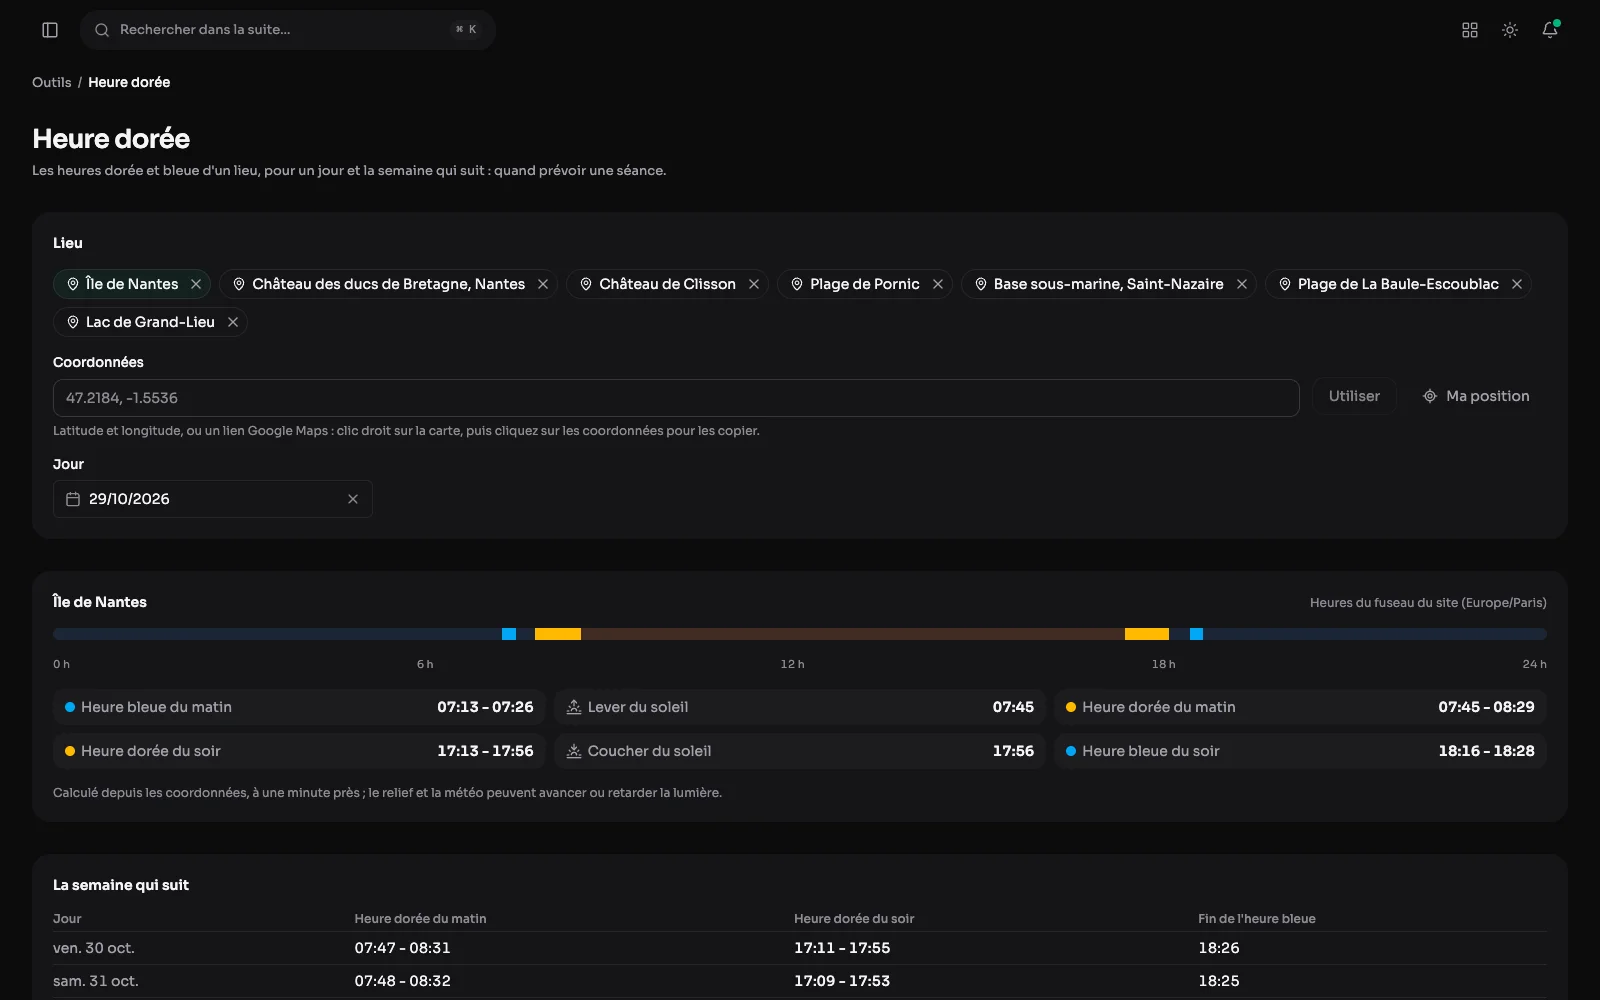This screenshot has width=1600, height=1000.
Task: Click the morning blue hour timeline segment
Action: 509,634
